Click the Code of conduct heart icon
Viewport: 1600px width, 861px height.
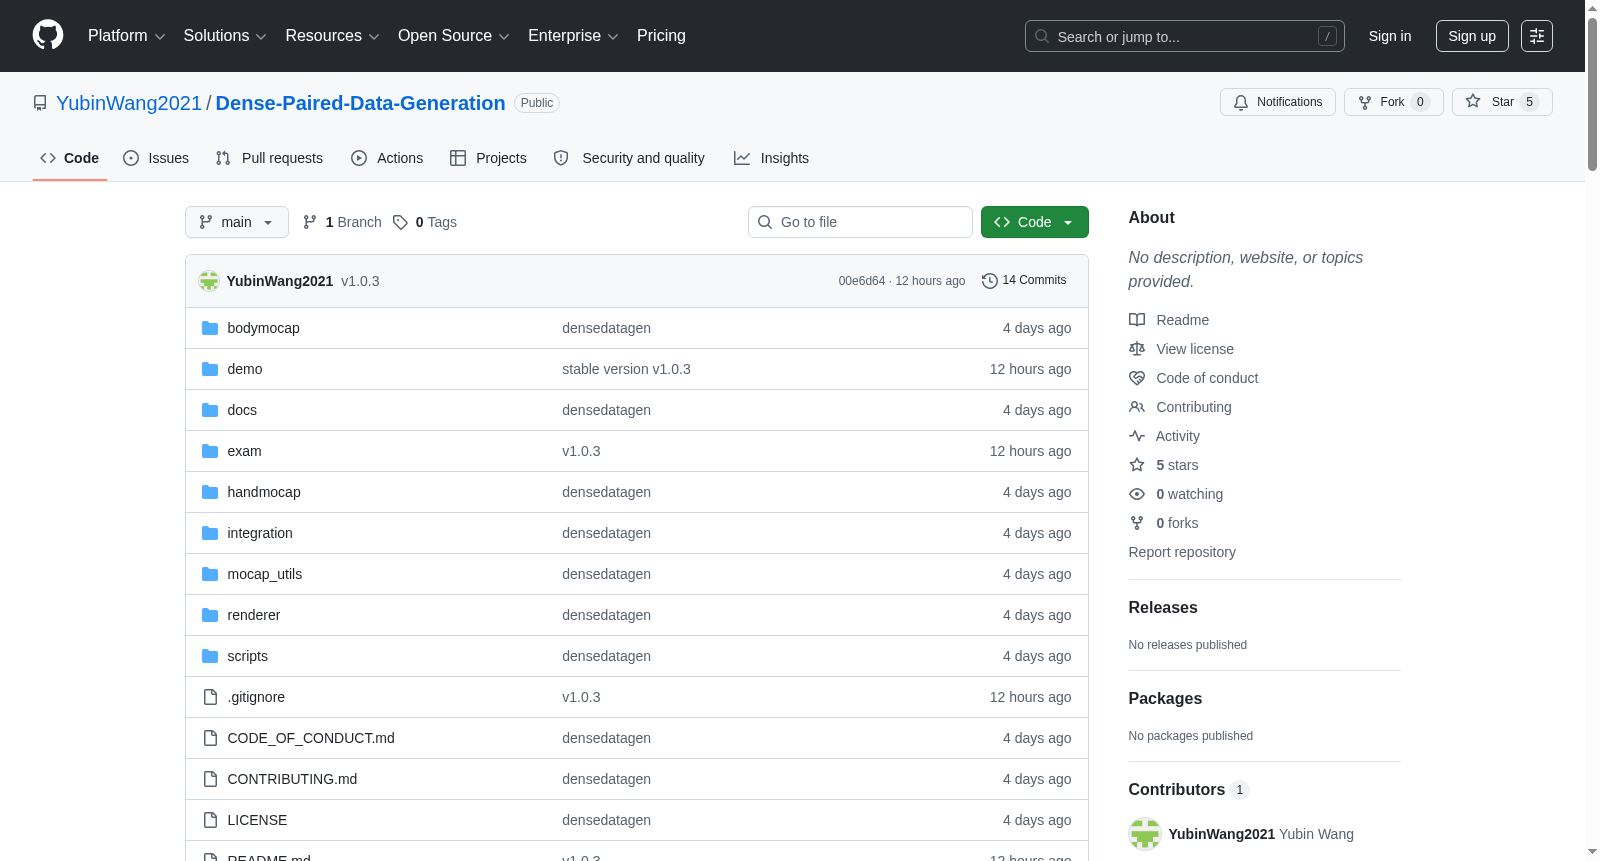(x=1137, y=378)
